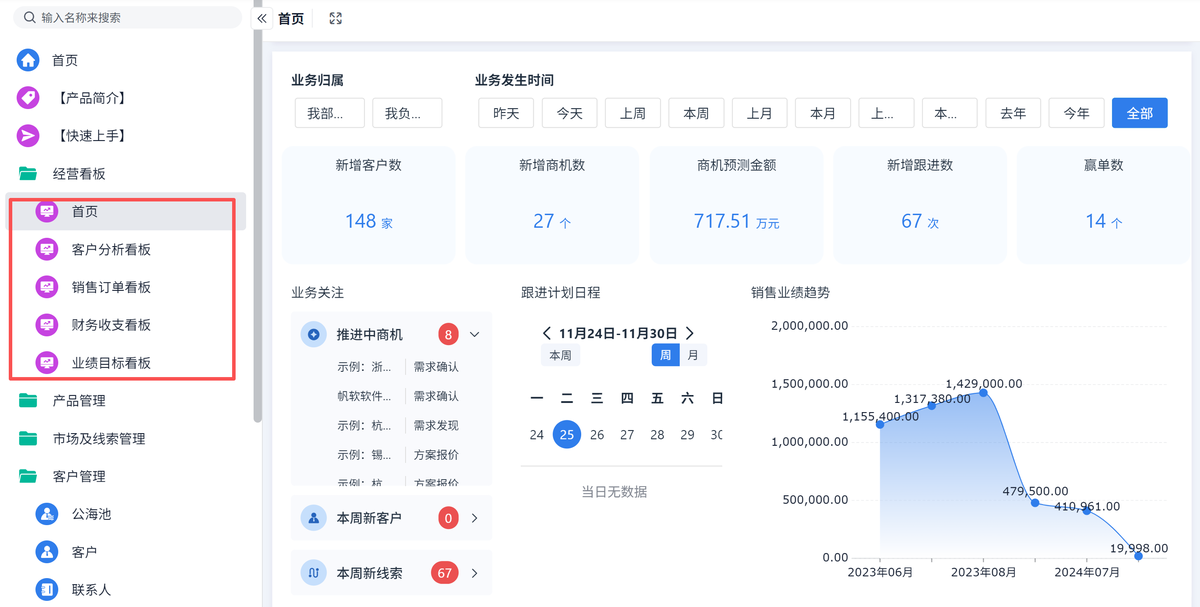Select the 客户分析看板 dashboard icon
The width and height of the screenshot is (1200, 607).
pos(47,249)
